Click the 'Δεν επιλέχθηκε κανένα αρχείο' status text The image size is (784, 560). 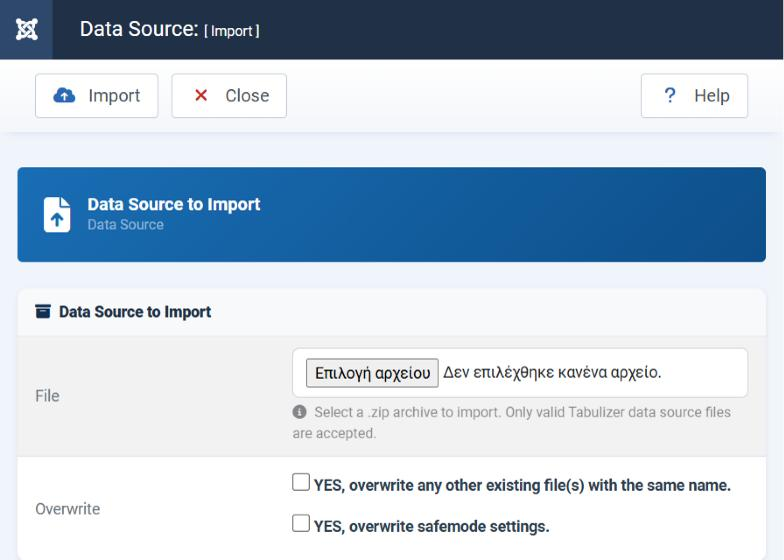[552, 372]
